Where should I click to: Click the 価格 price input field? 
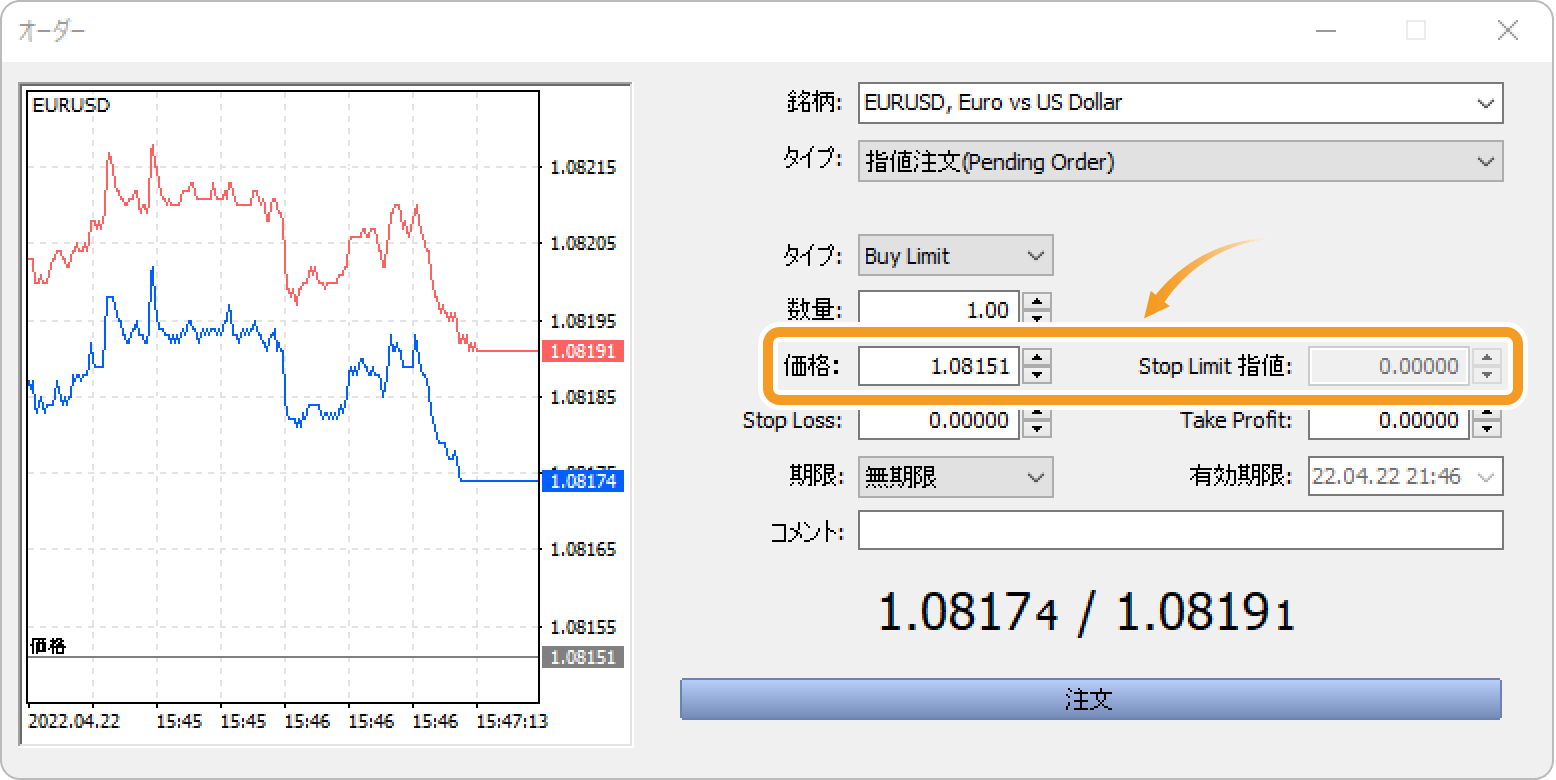click(939, 366)
